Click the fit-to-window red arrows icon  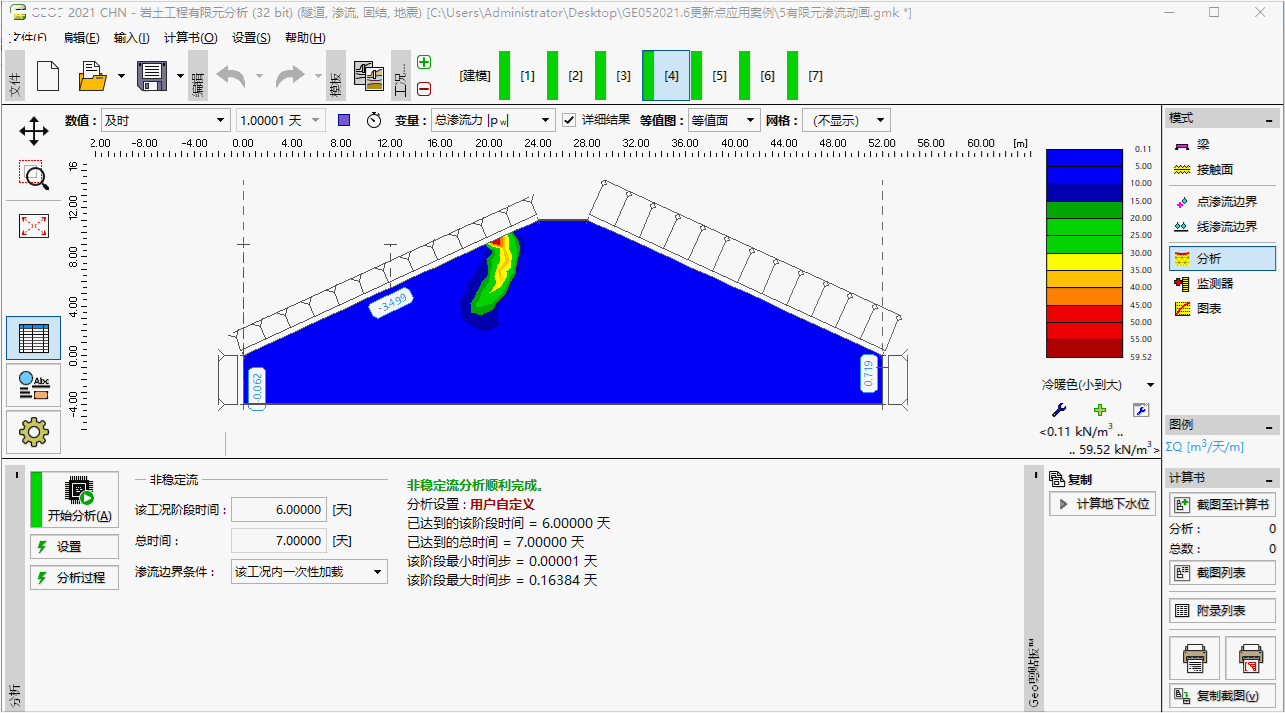34,226
